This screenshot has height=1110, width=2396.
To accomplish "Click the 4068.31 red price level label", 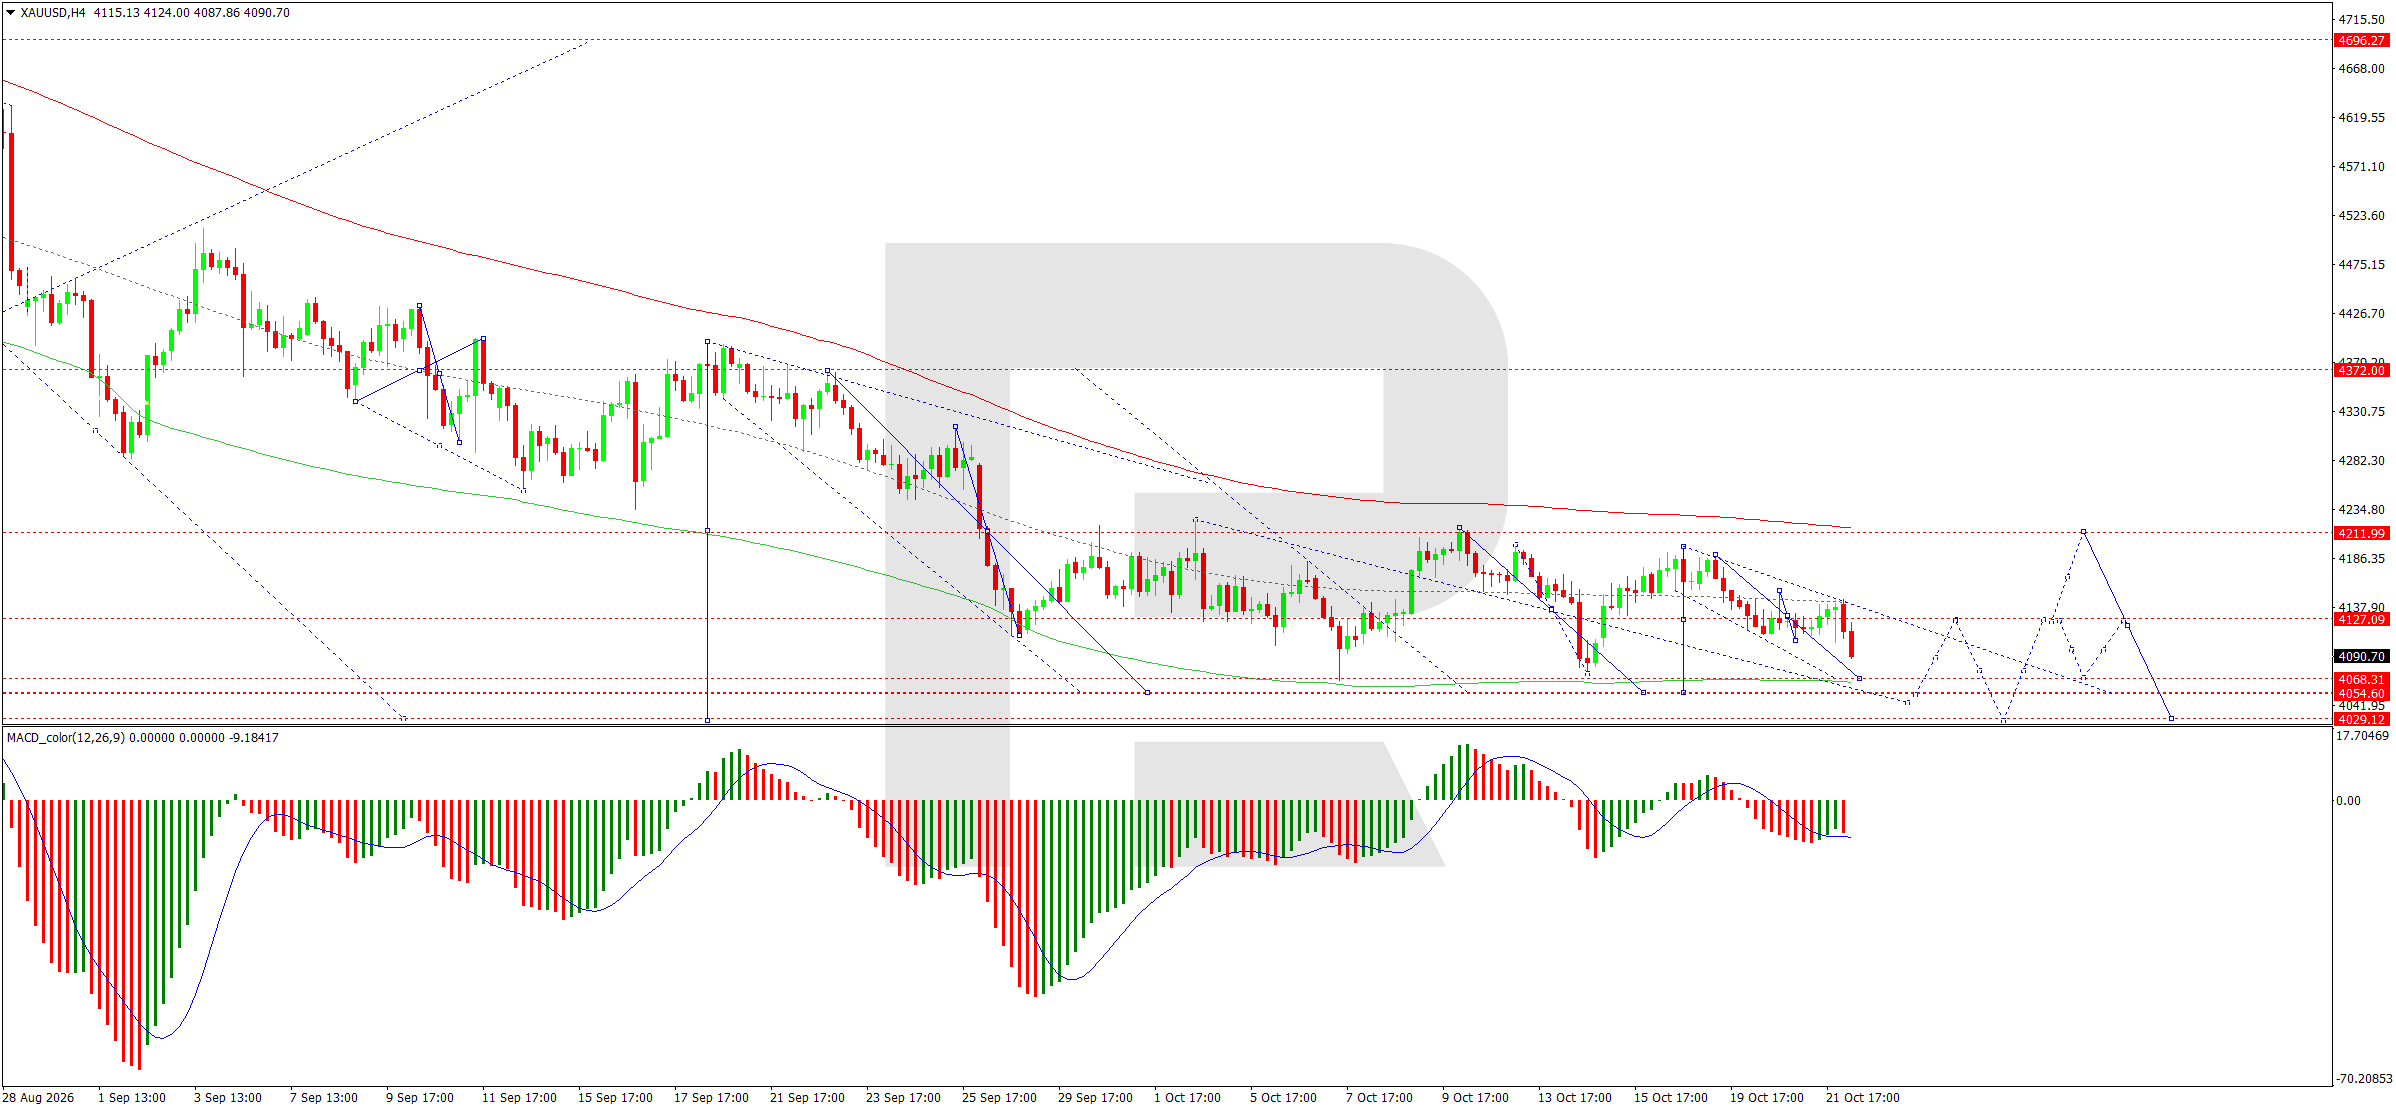I will point(2361,680).
